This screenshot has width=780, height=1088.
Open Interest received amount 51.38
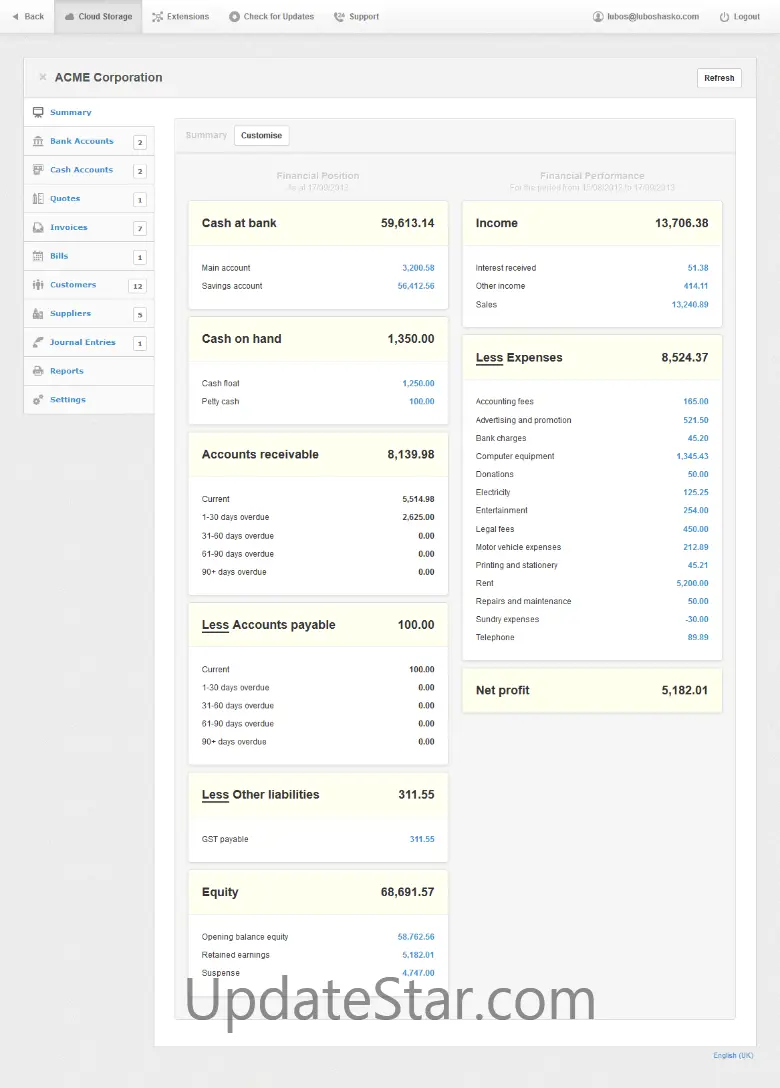pos(698,268)
